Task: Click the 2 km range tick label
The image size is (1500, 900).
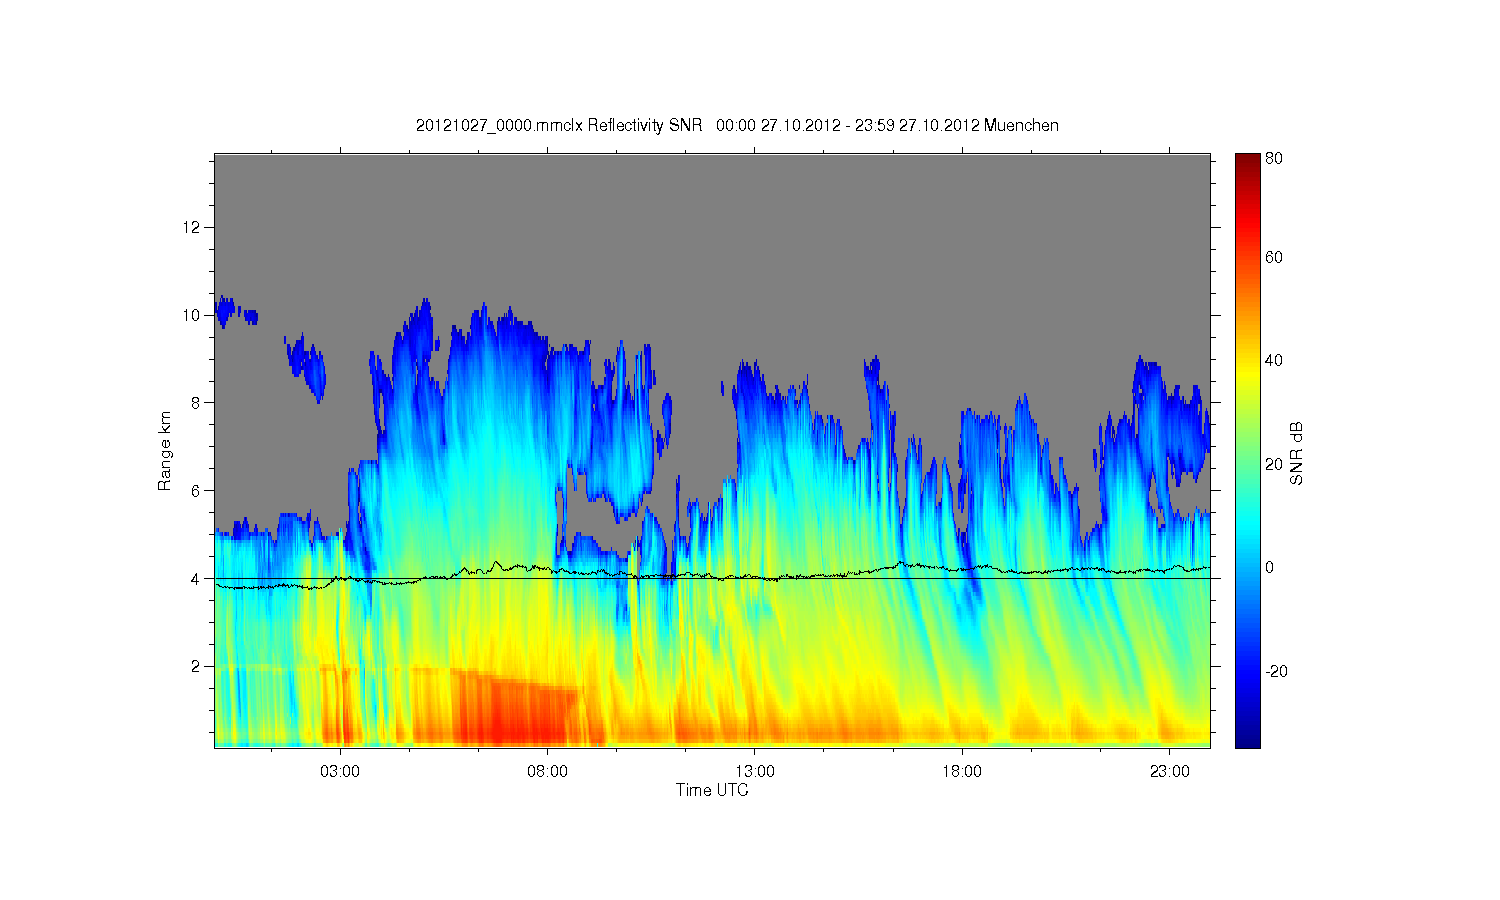Action: 196,666
